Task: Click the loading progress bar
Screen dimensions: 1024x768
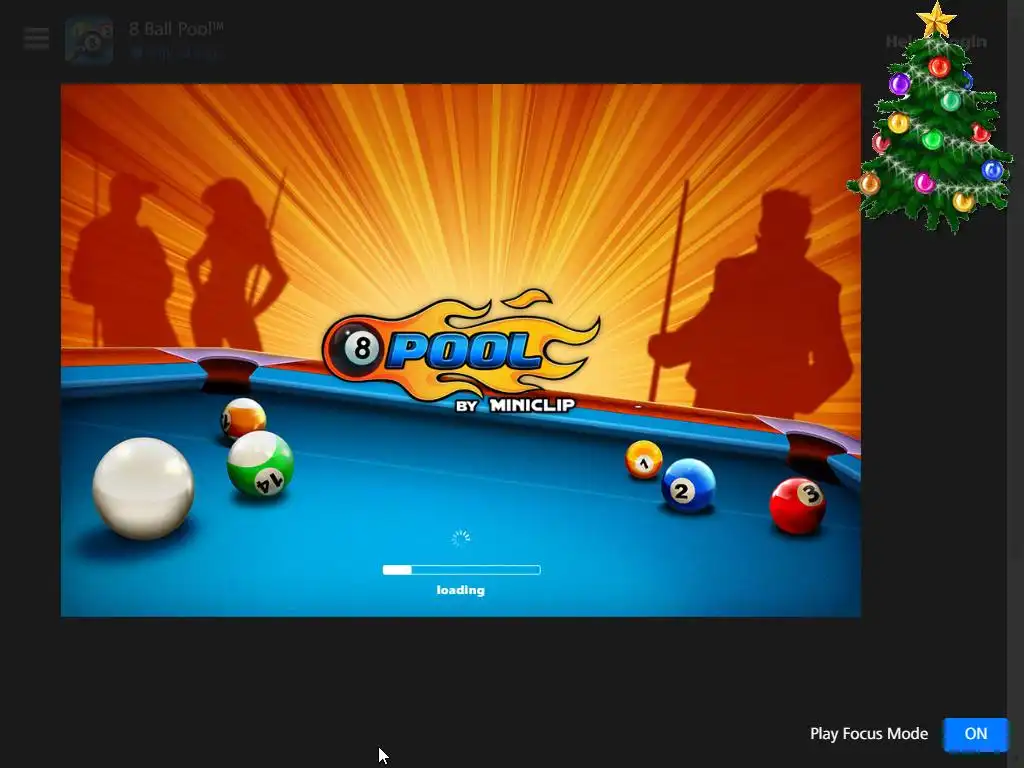Action: point(461,569)
